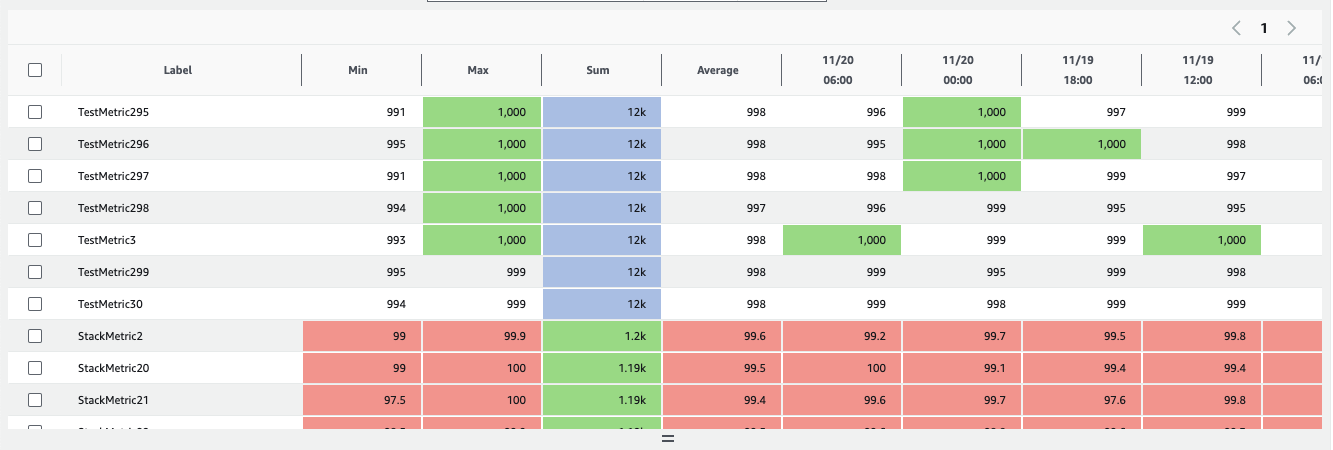Image resolution: width=1333 pixels, height=450 pixels.
Task: Sort table by Min column header
Action: (358, 70)
